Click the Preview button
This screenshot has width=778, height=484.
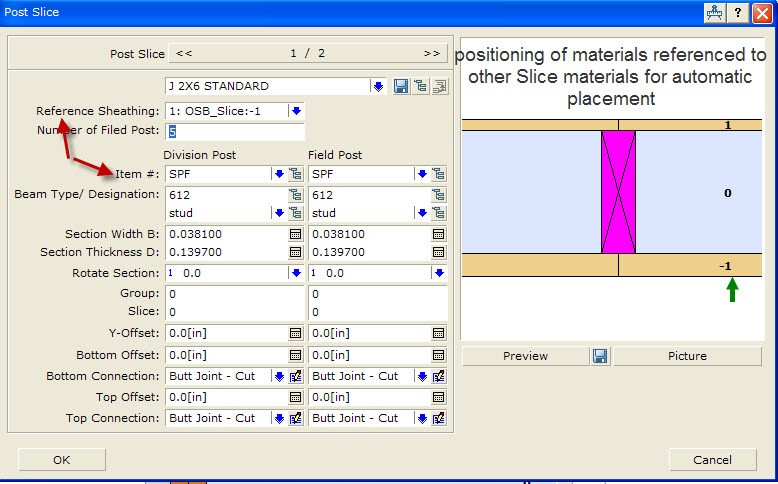click(x=525, y=356)
